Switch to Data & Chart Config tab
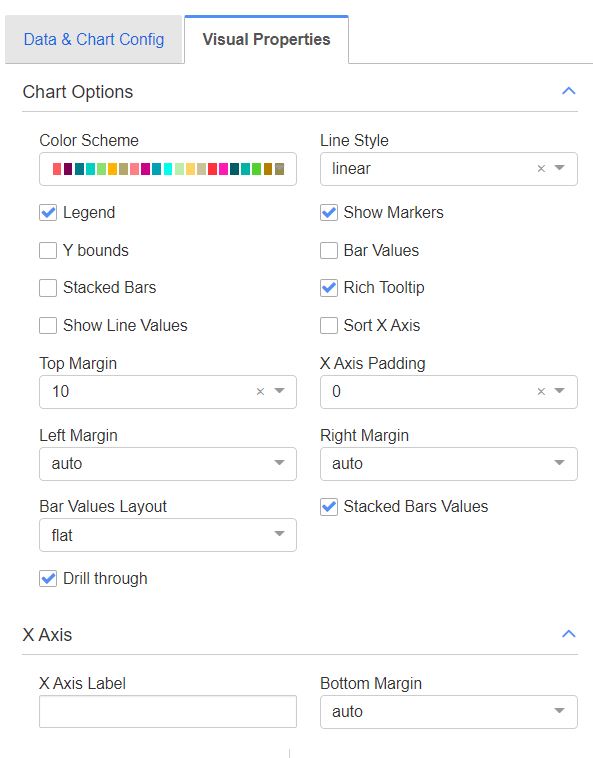Image resolution: width=593 pixels, height=758 pixels. tap(94, 39)
